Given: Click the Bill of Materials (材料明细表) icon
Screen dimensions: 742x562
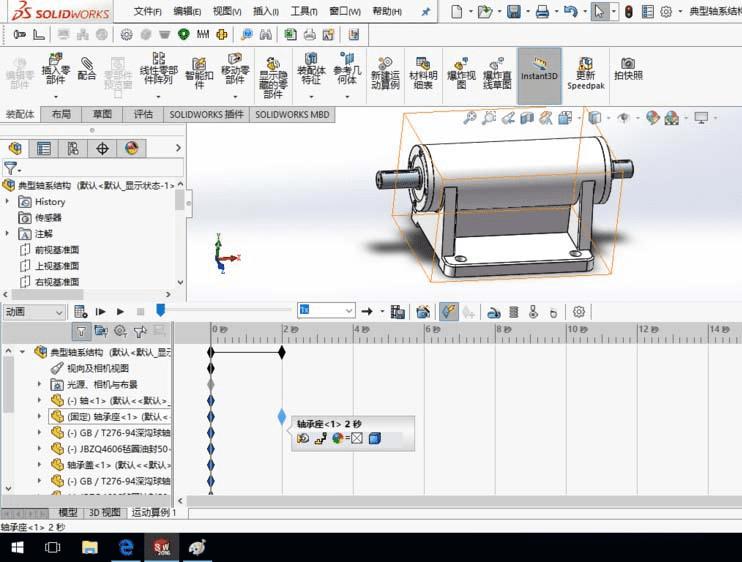Looking at the screenshot, I should tap(423, 72).
